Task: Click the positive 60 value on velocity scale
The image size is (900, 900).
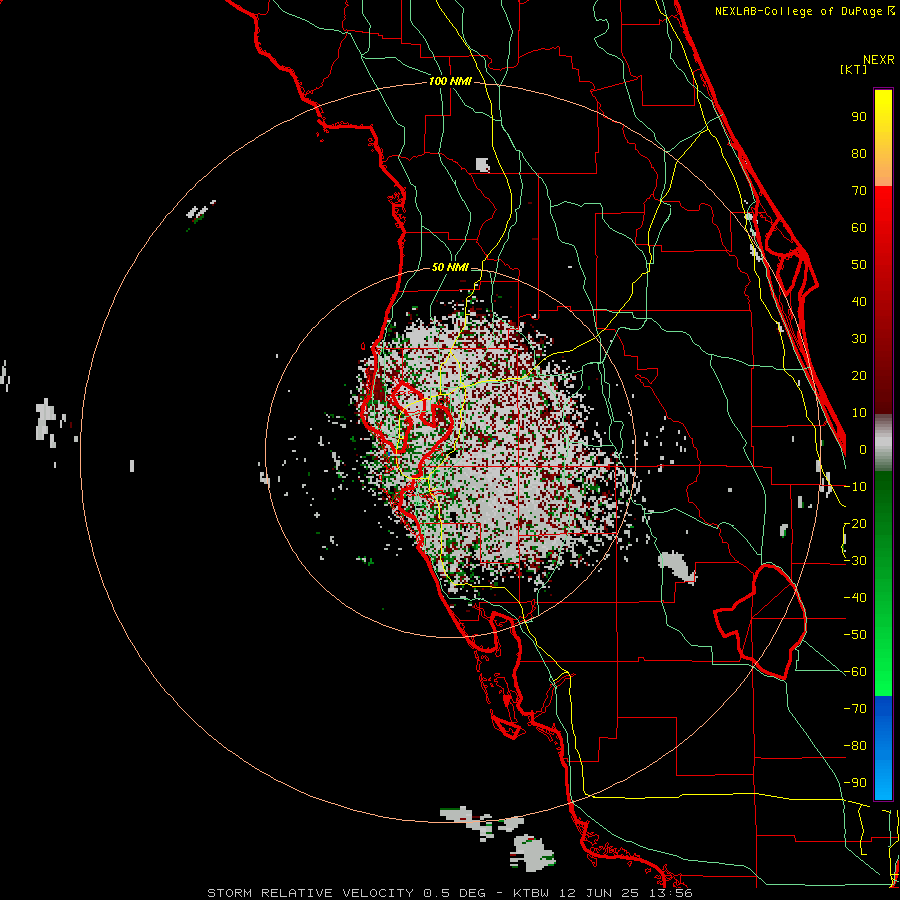Action: [859, 228]
